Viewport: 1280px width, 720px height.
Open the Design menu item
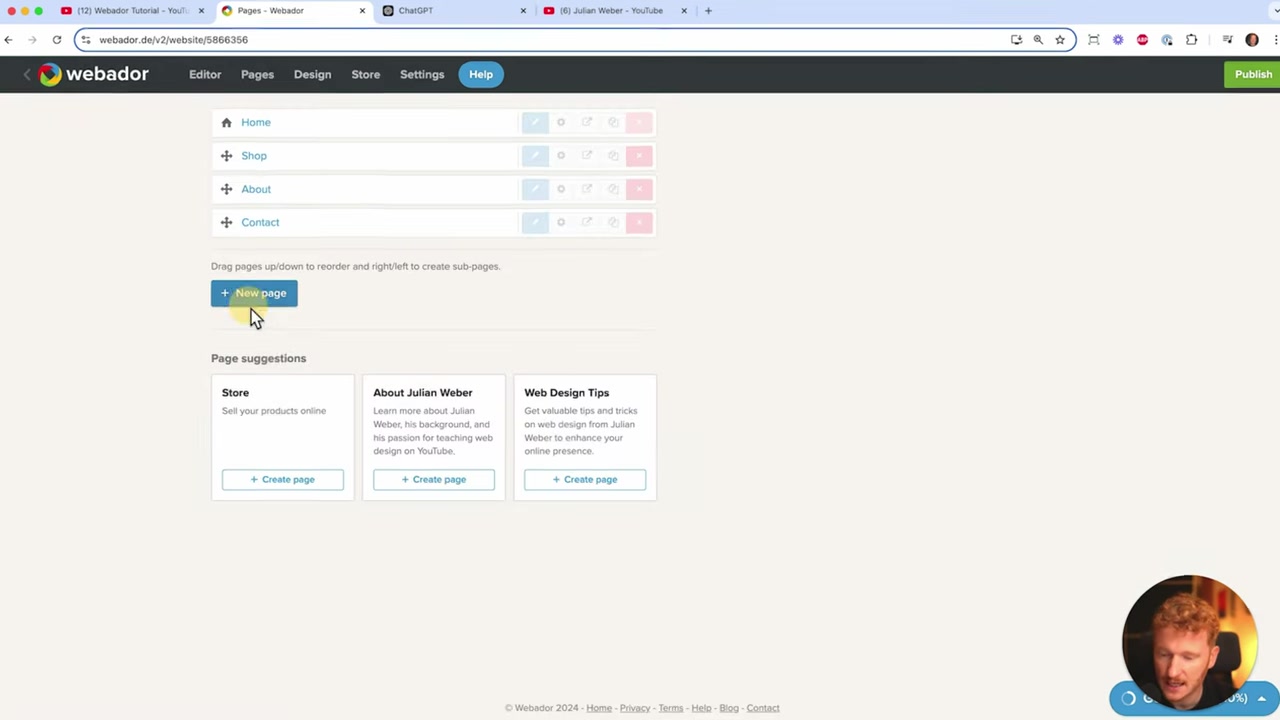coord(312,74)
